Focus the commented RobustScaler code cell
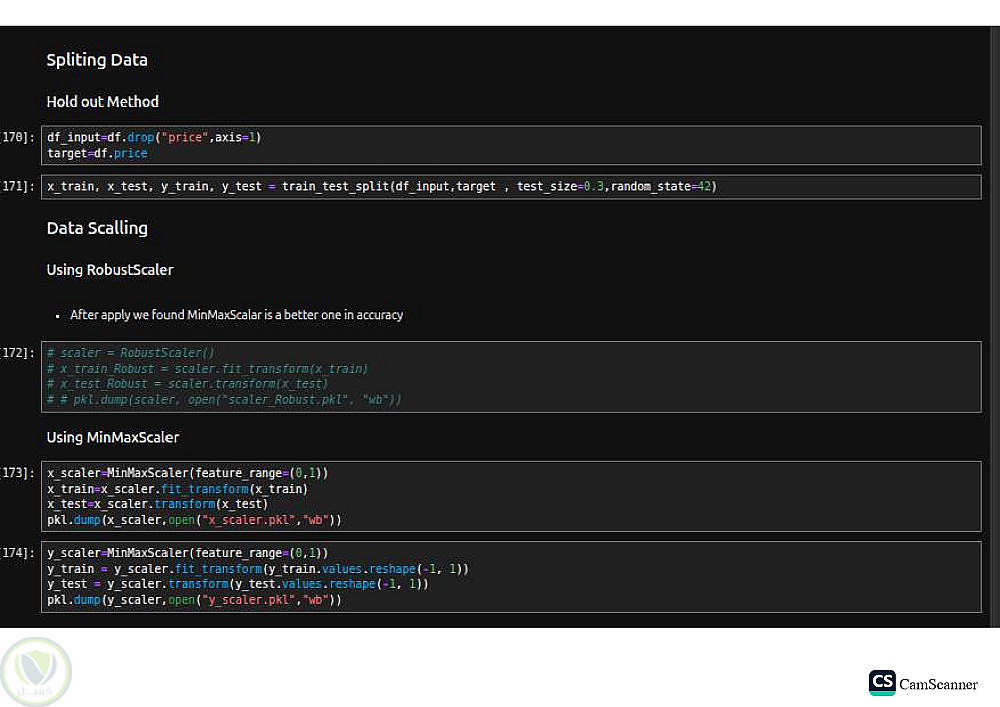This screenshot has width=1000, height=707. (x=510, y=376)
